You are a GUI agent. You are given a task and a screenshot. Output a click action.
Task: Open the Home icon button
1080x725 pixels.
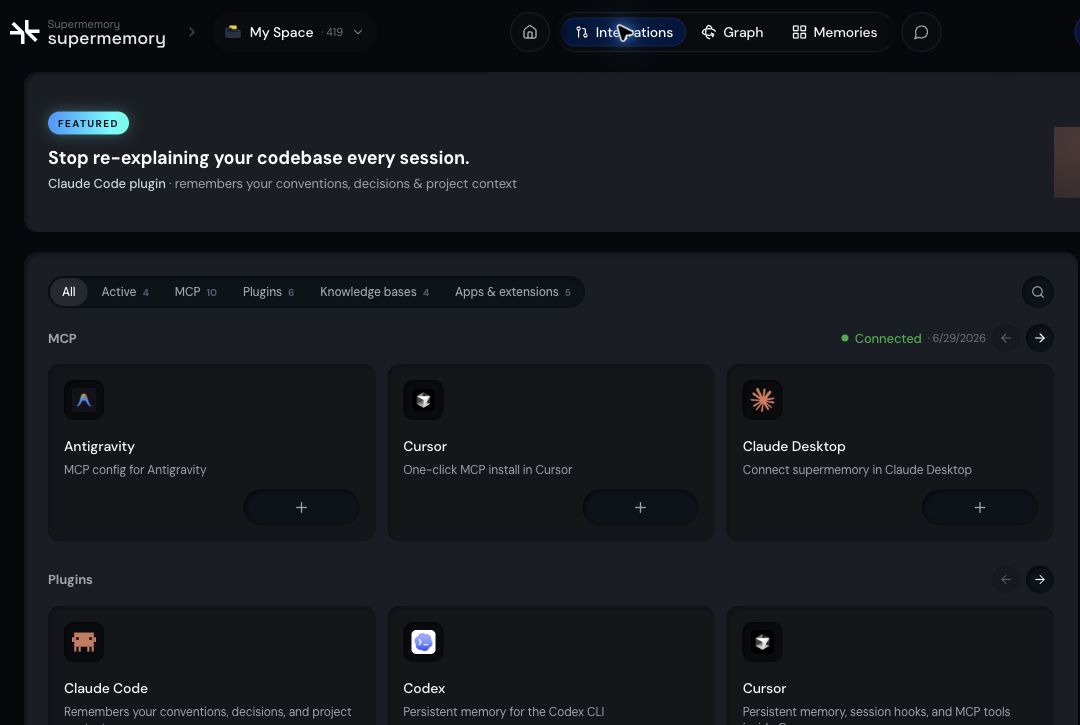point(530,32)
